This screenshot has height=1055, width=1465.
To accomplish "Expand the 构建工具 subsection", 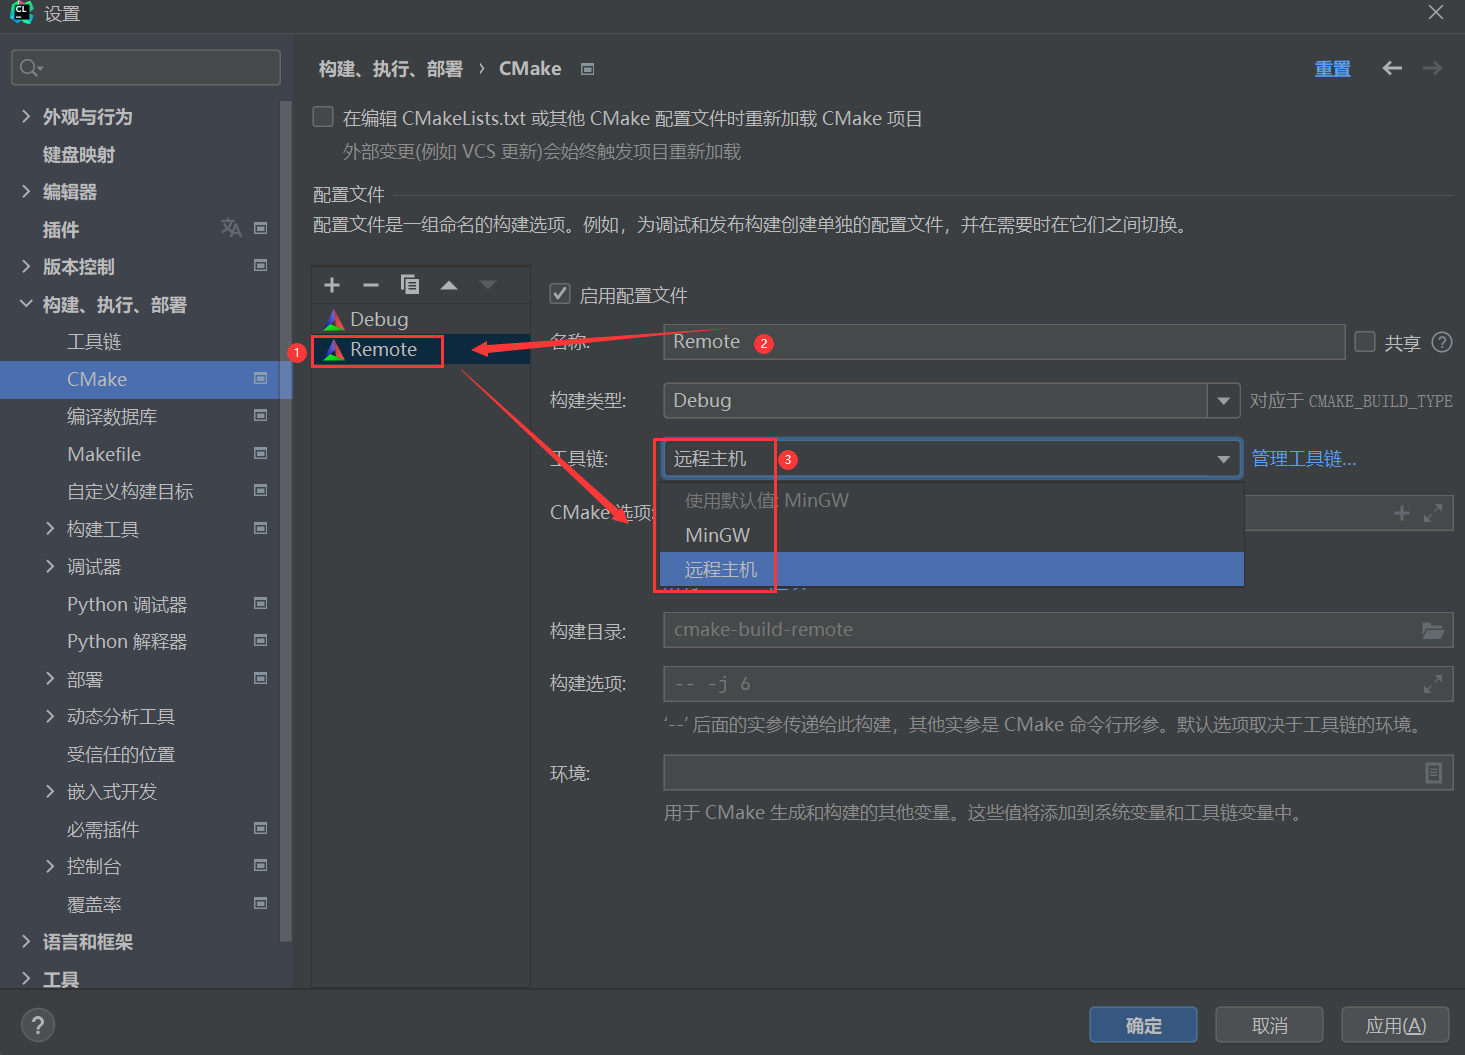I will click(50, 529).
